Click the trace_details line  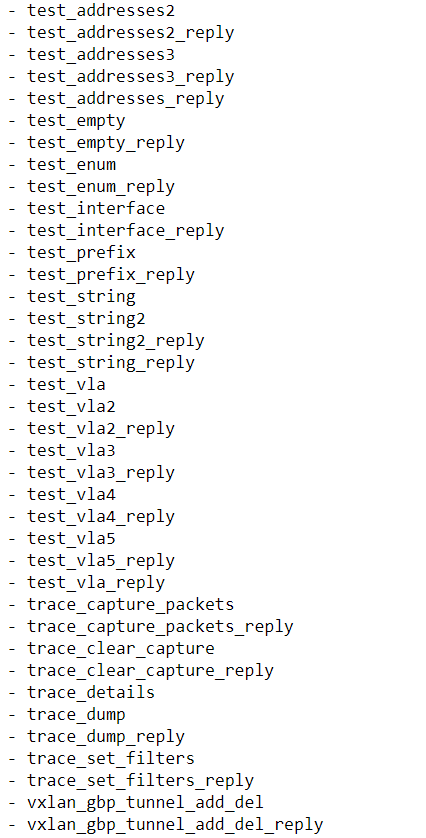[91, 692]
